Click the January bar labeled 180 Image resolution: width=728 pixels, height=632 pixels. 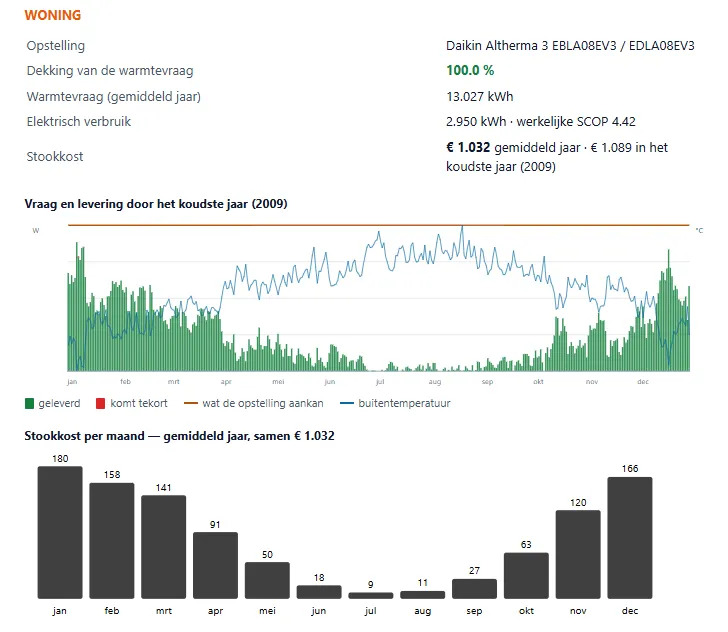(60, 532)
